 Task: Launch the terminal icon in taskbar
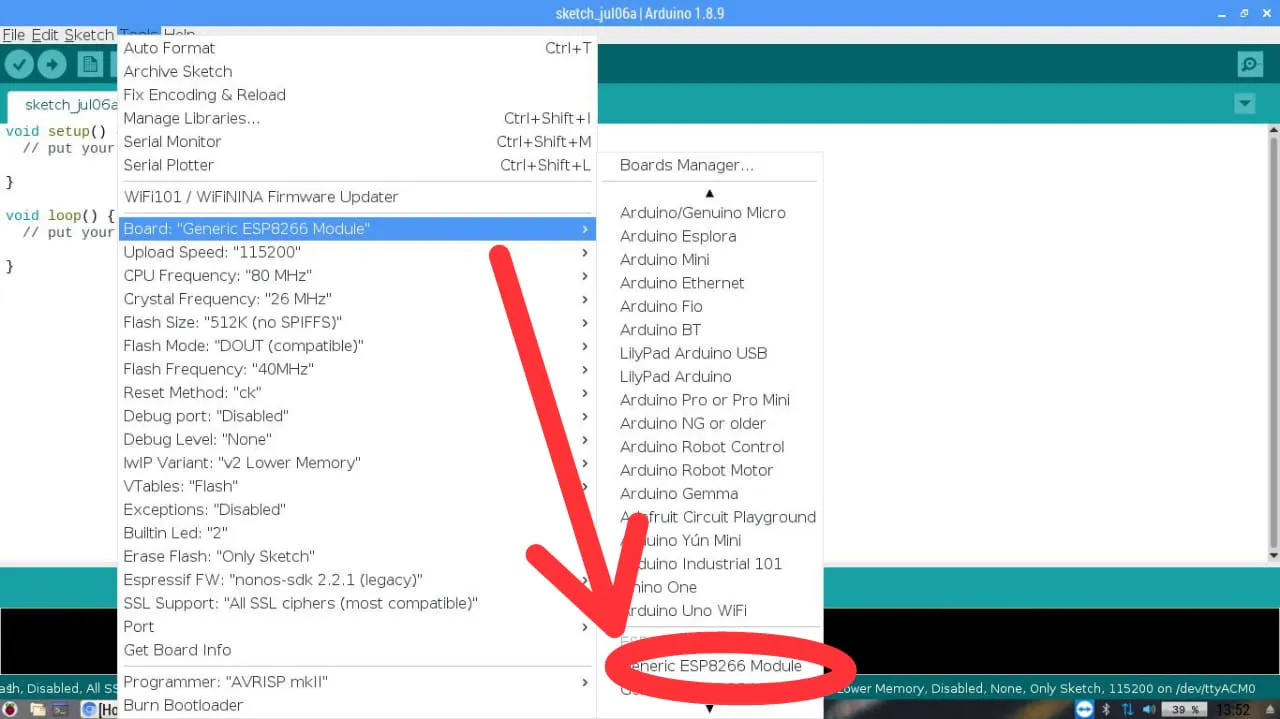pyautogui.click(x=61, y=709)
